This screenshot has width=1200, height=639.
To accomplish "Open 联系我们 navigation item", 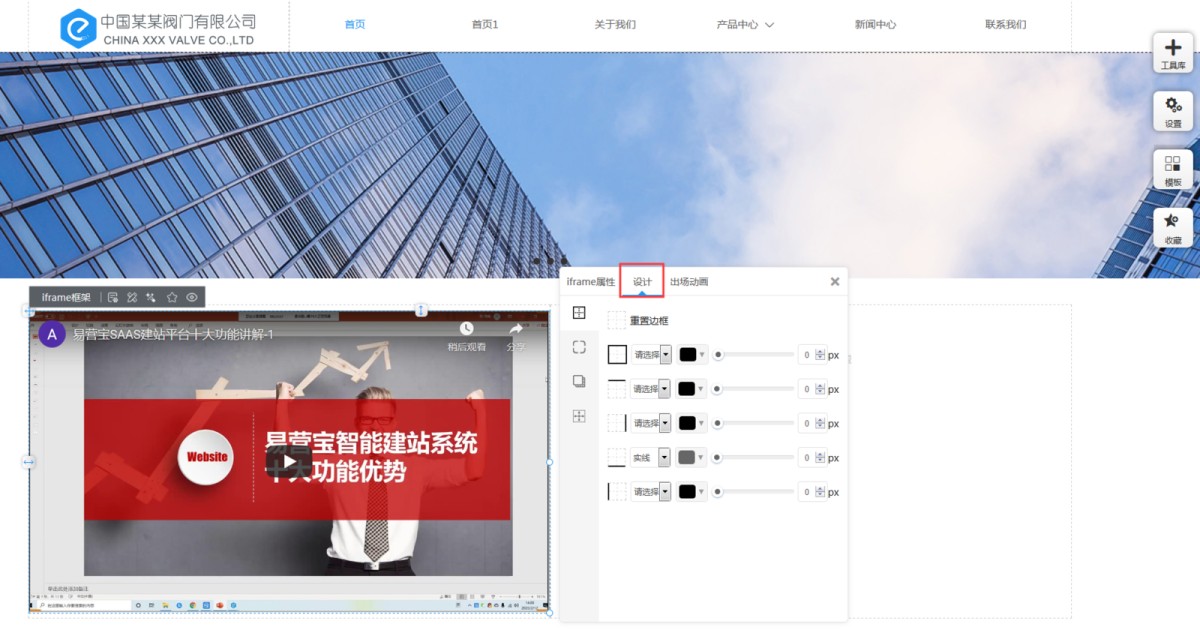I will coord(1005,25).
